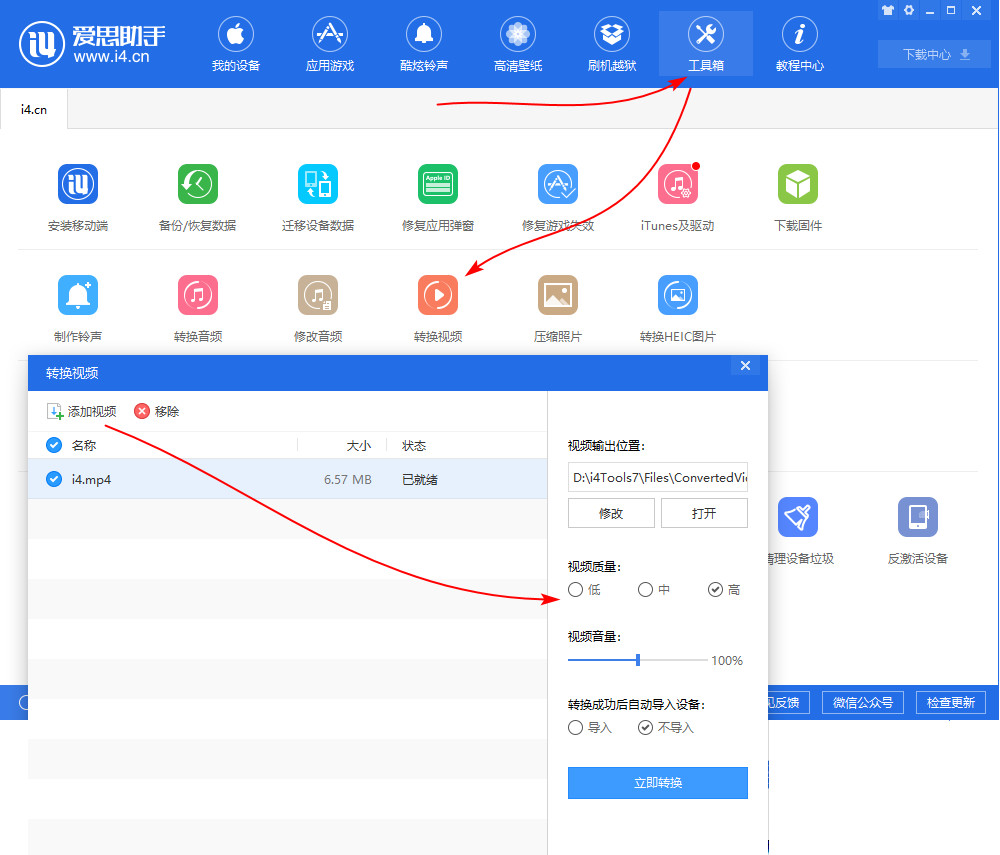Screen dimensions: 1000x855
Task: Choose 导入 for auto-import after conversion
Action: pos(575,727)
